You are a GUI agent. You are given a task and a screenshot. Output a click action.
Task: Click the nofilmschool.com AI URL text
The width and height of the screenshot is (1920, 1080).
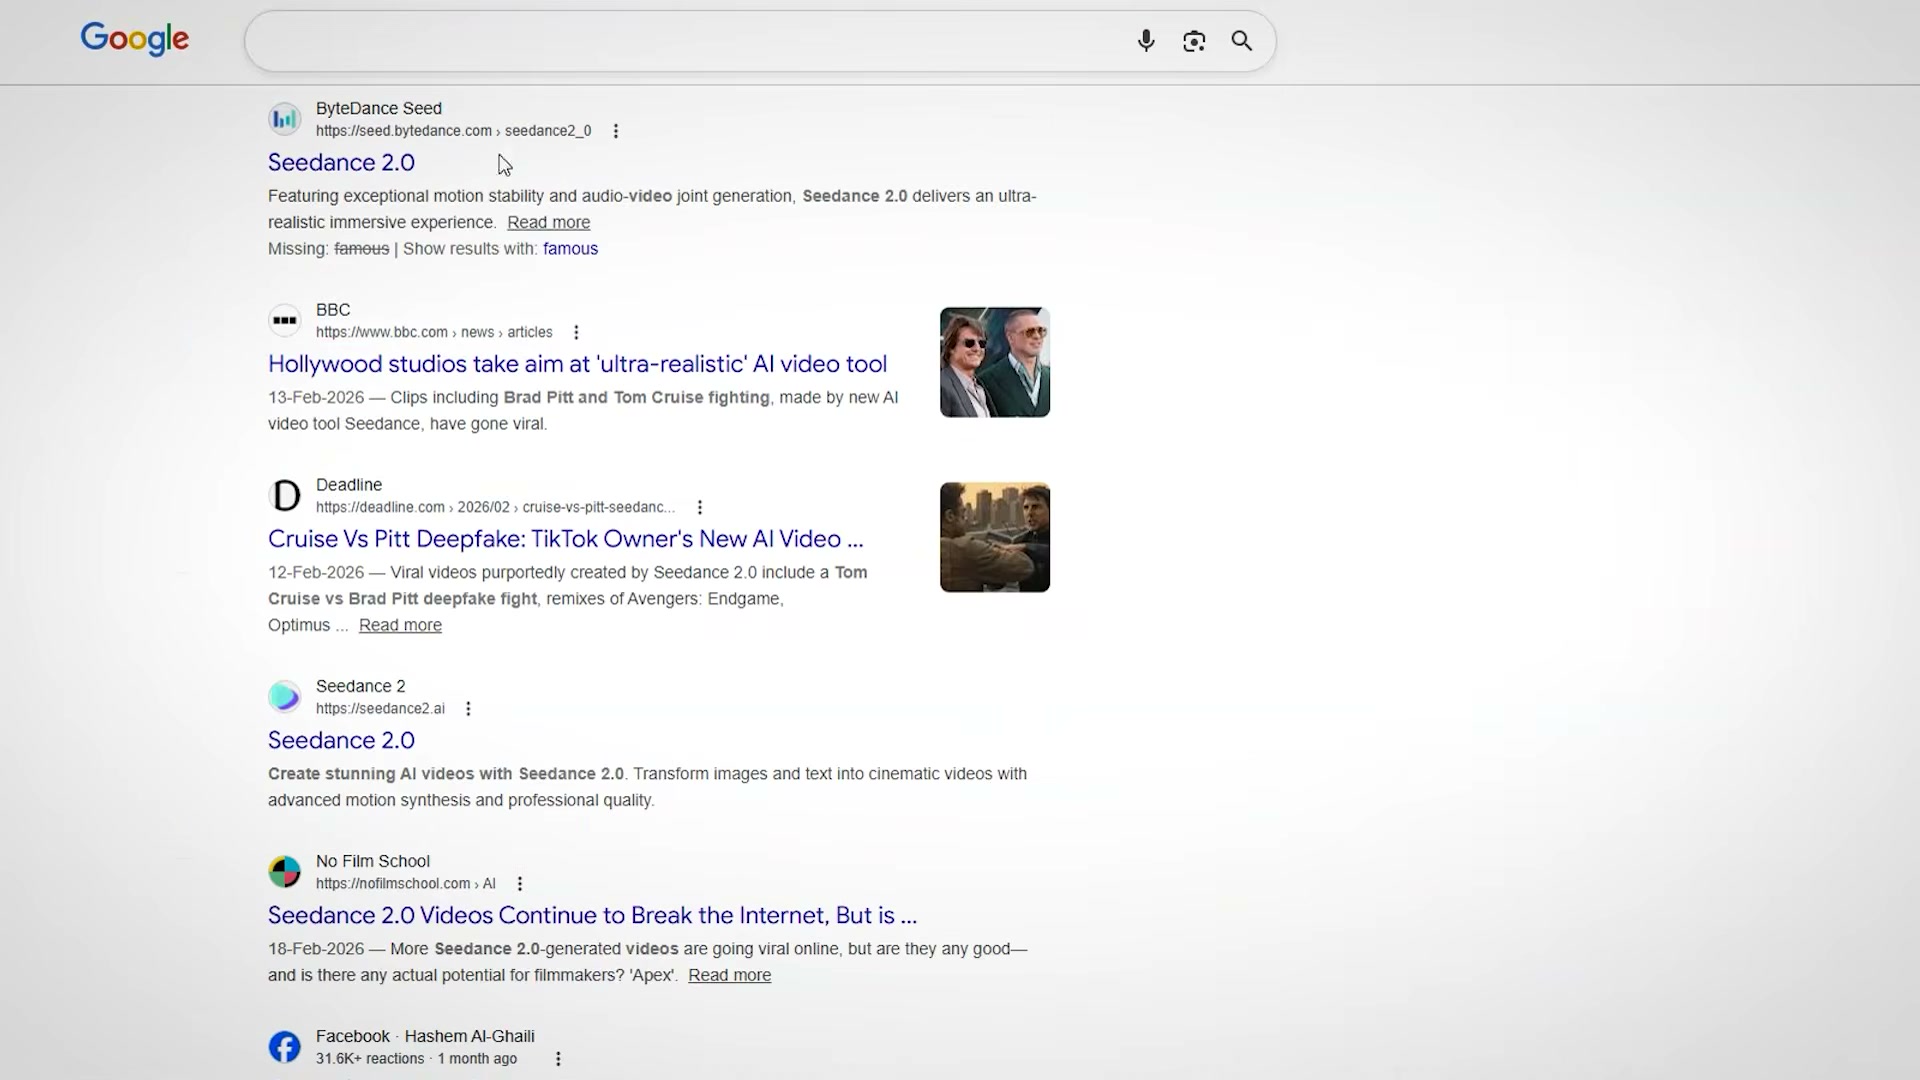[x=405, y=884]
